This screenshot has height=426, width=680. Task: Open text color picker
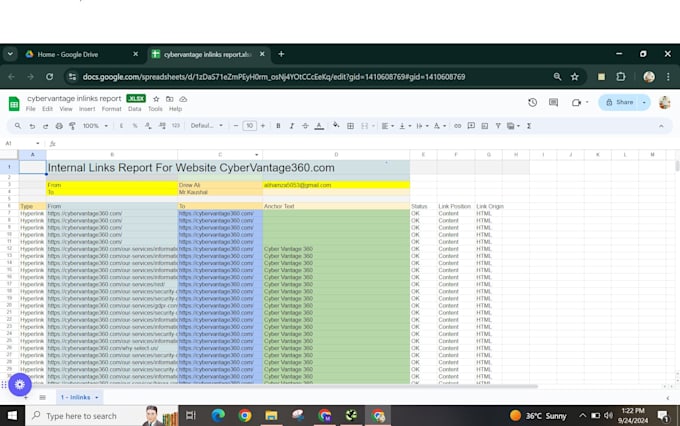[319, 126]
